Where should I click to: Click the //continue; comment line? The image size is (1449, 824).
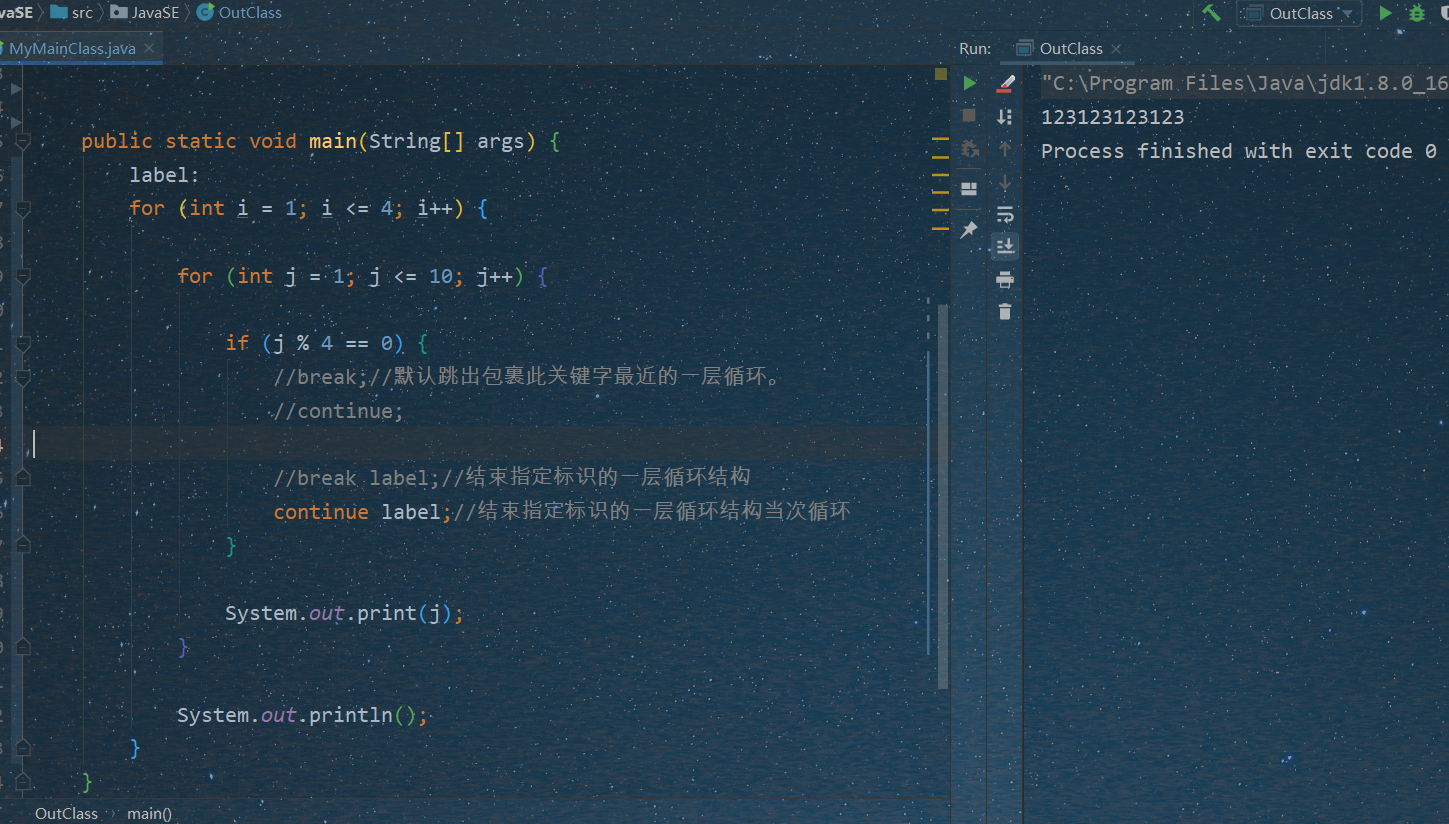(x=338, y=411)
